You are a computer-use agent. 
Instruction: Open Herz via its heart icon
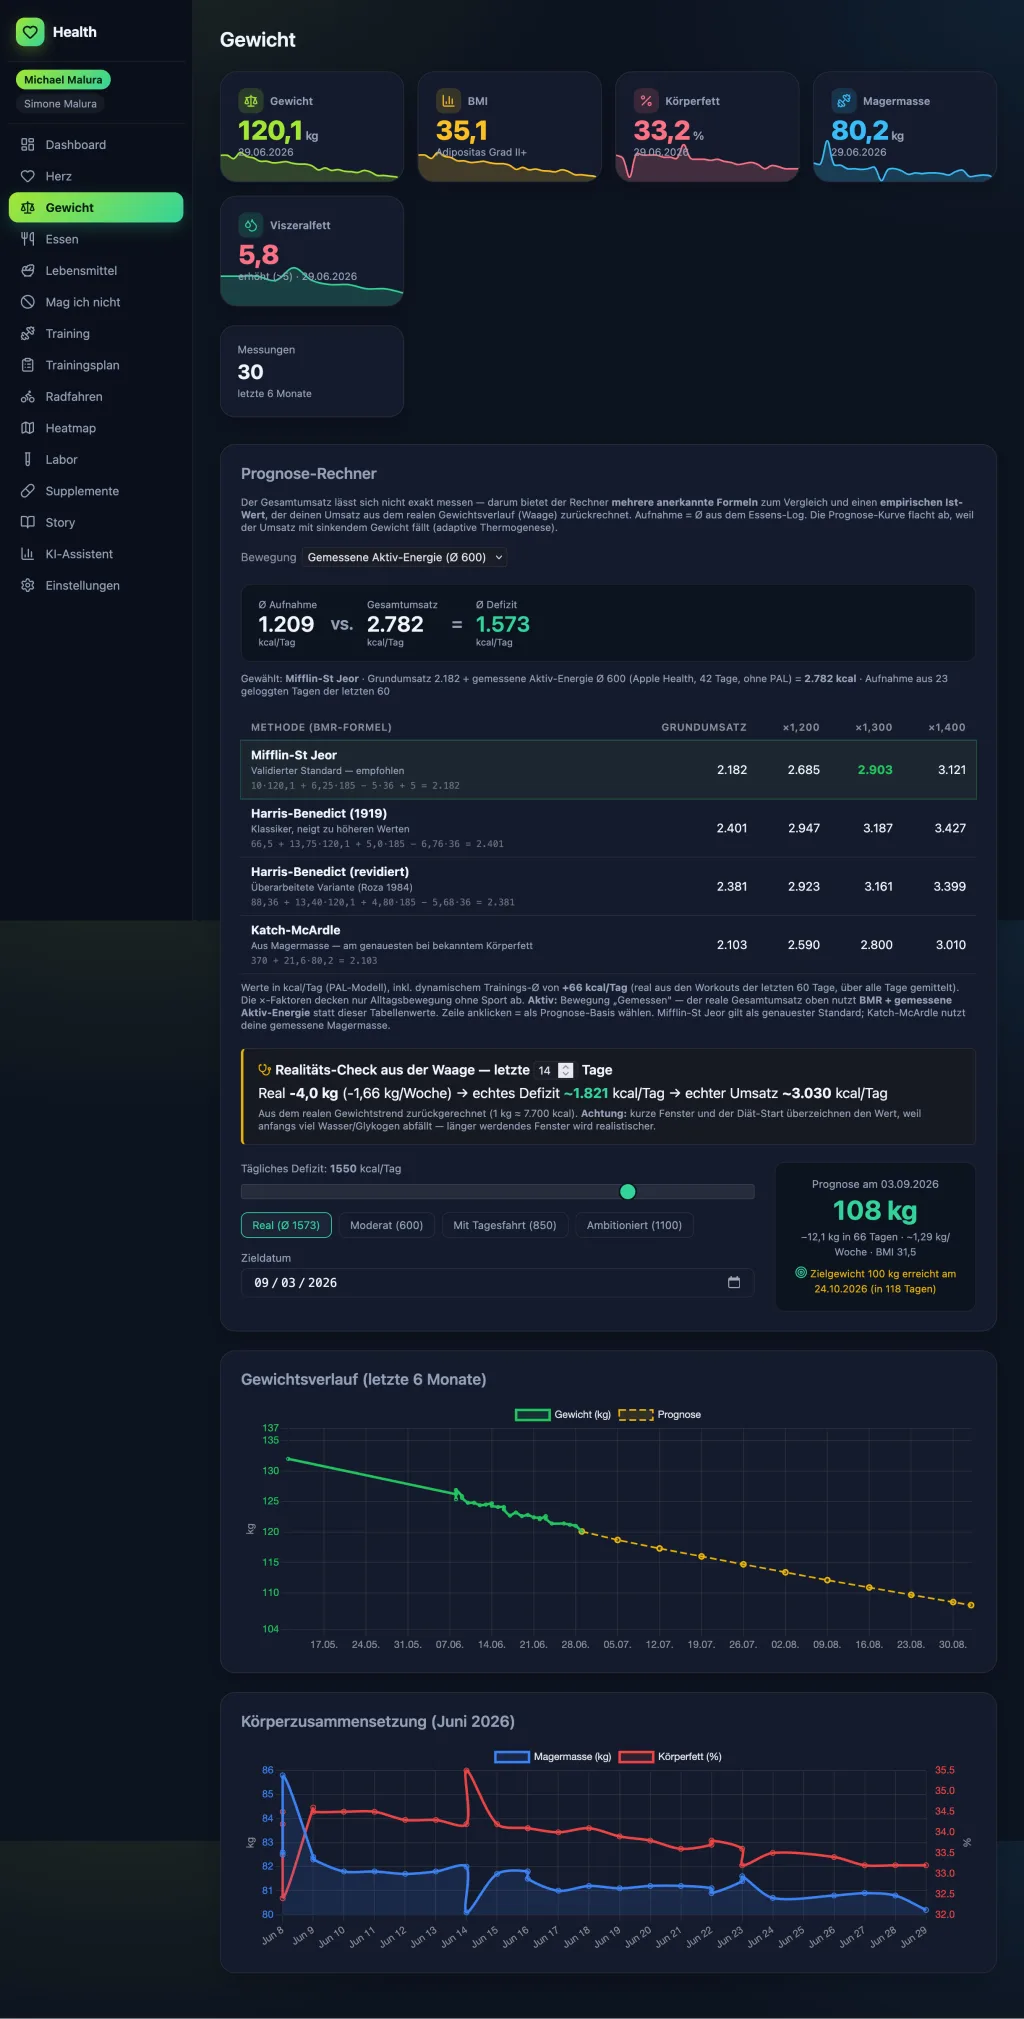pos(28,176)
